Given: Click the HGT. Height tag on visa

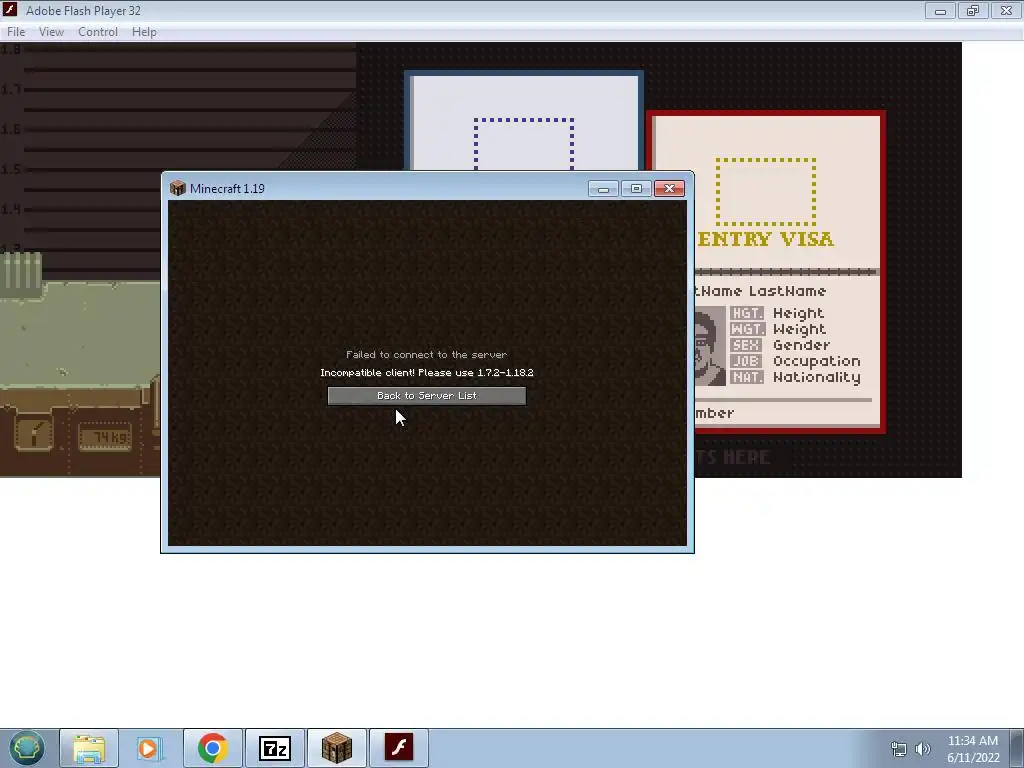Looking at the screenshot, I should [x=747, y=313].
